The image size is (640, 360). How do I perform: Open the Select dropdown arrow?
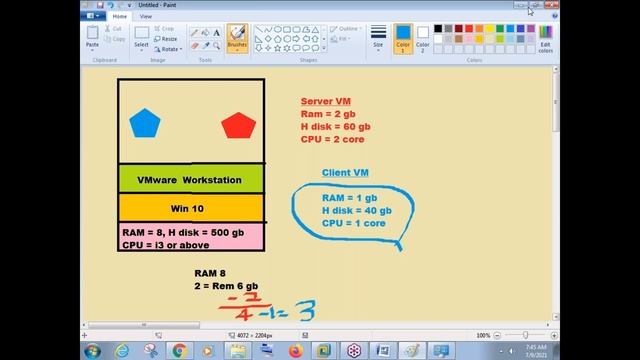(141, 51)
